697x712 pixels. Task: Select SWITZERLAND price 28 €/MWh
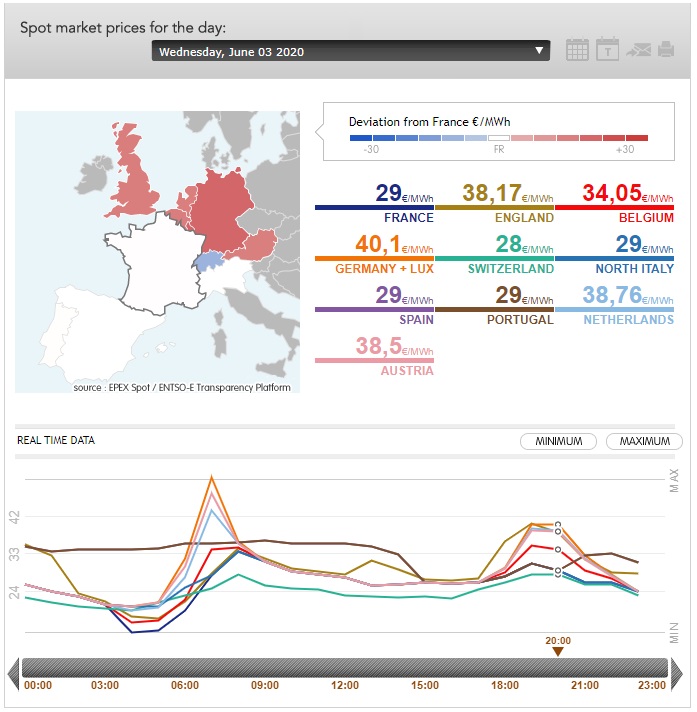click(x=494, y=254)
